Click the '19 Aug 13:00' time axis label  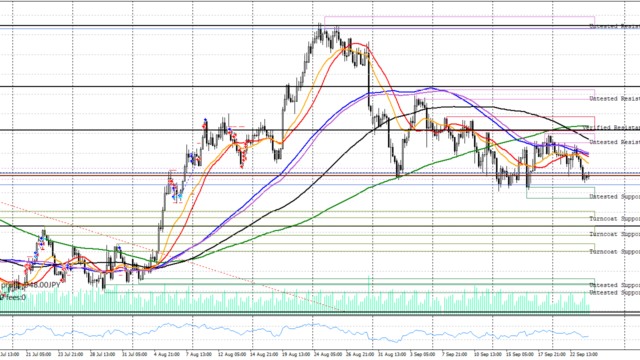296,354
